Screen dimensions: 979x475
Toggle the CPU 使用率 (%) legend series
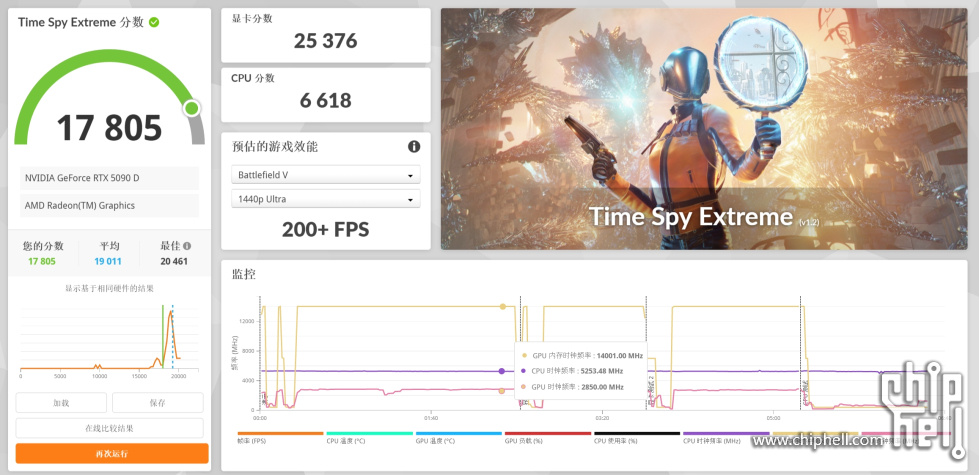click(x=637, y=437)
